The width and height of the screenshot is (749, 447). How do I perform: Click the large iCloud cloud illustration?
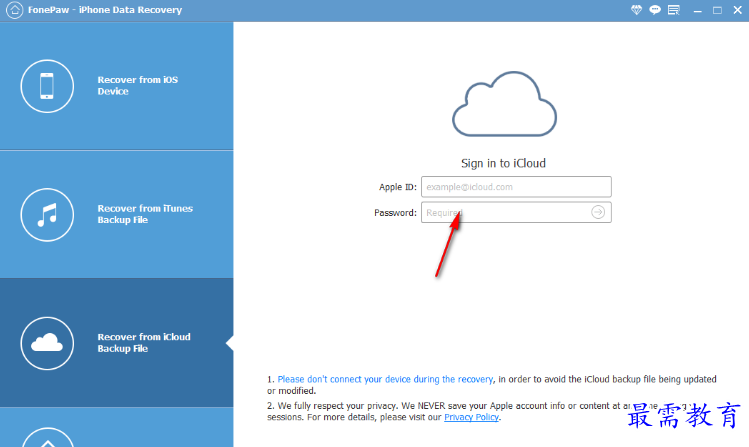coord(504,104)
